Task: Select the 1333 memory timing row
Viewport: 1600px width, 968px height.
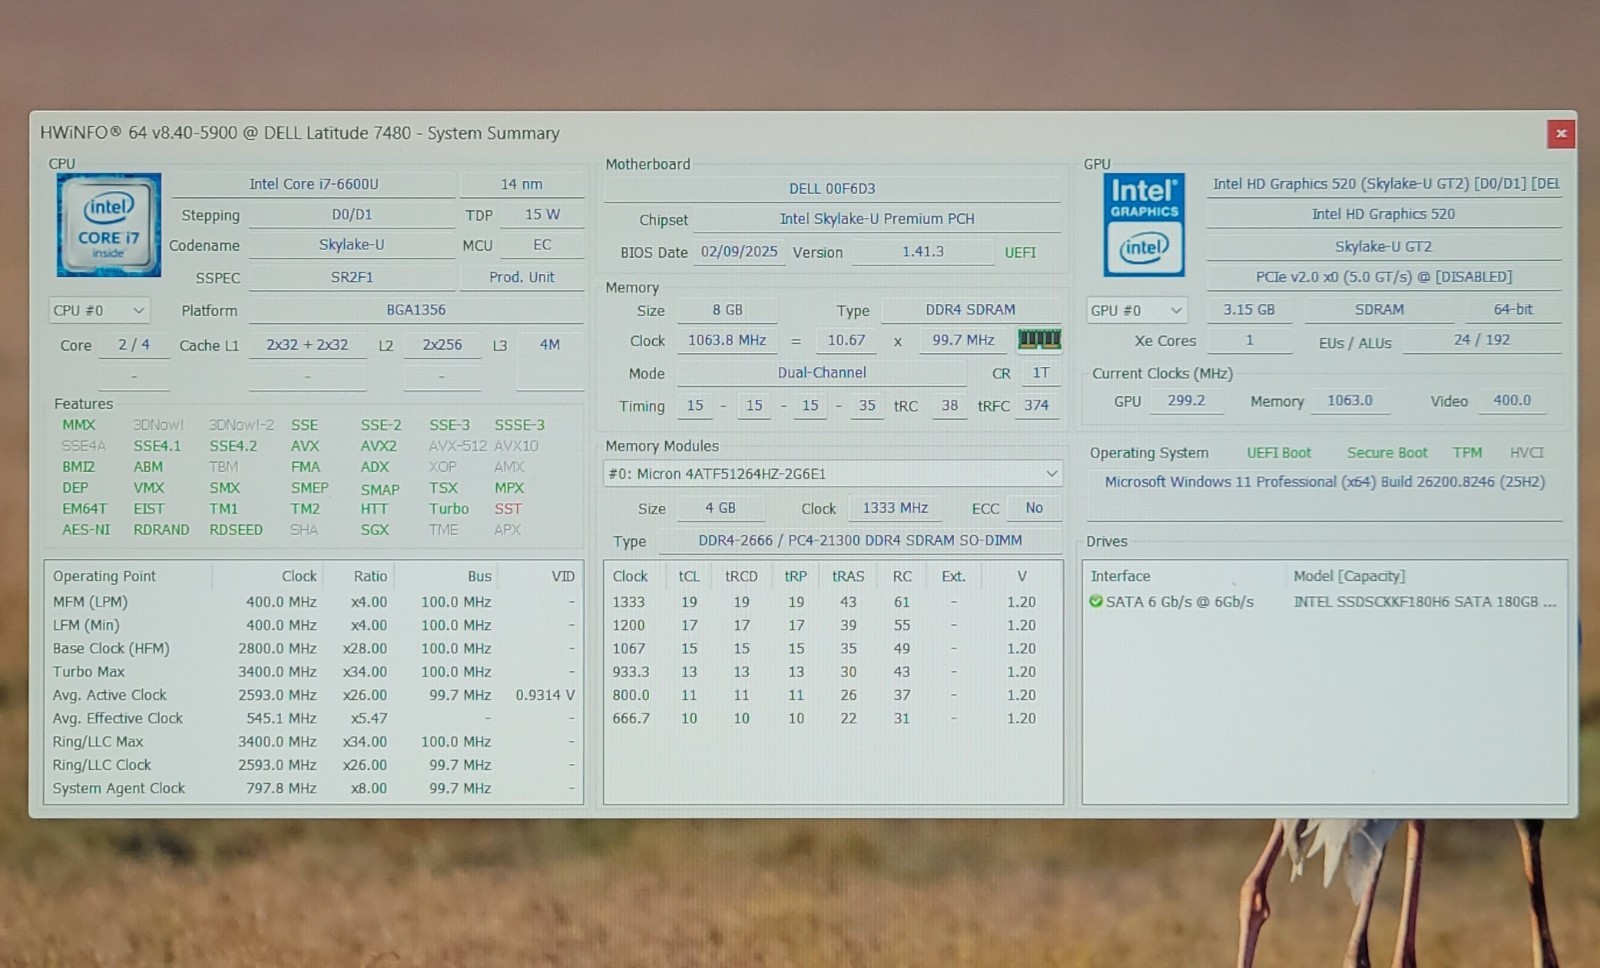Action: (832, 602)
